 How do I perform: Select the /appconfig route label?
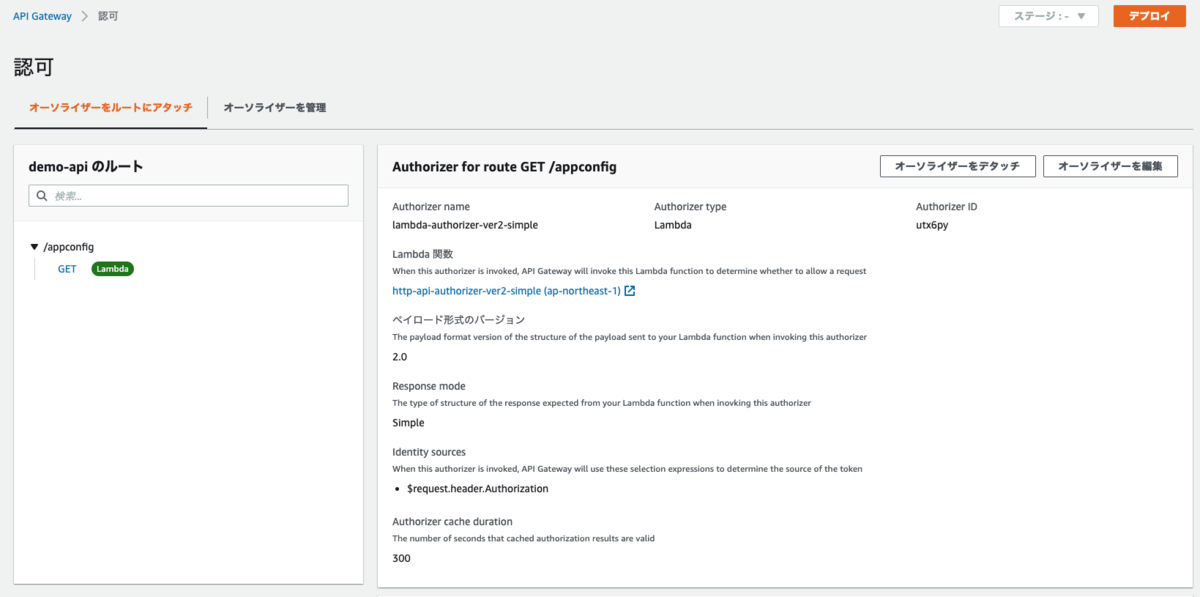click(x=69, y=246)
